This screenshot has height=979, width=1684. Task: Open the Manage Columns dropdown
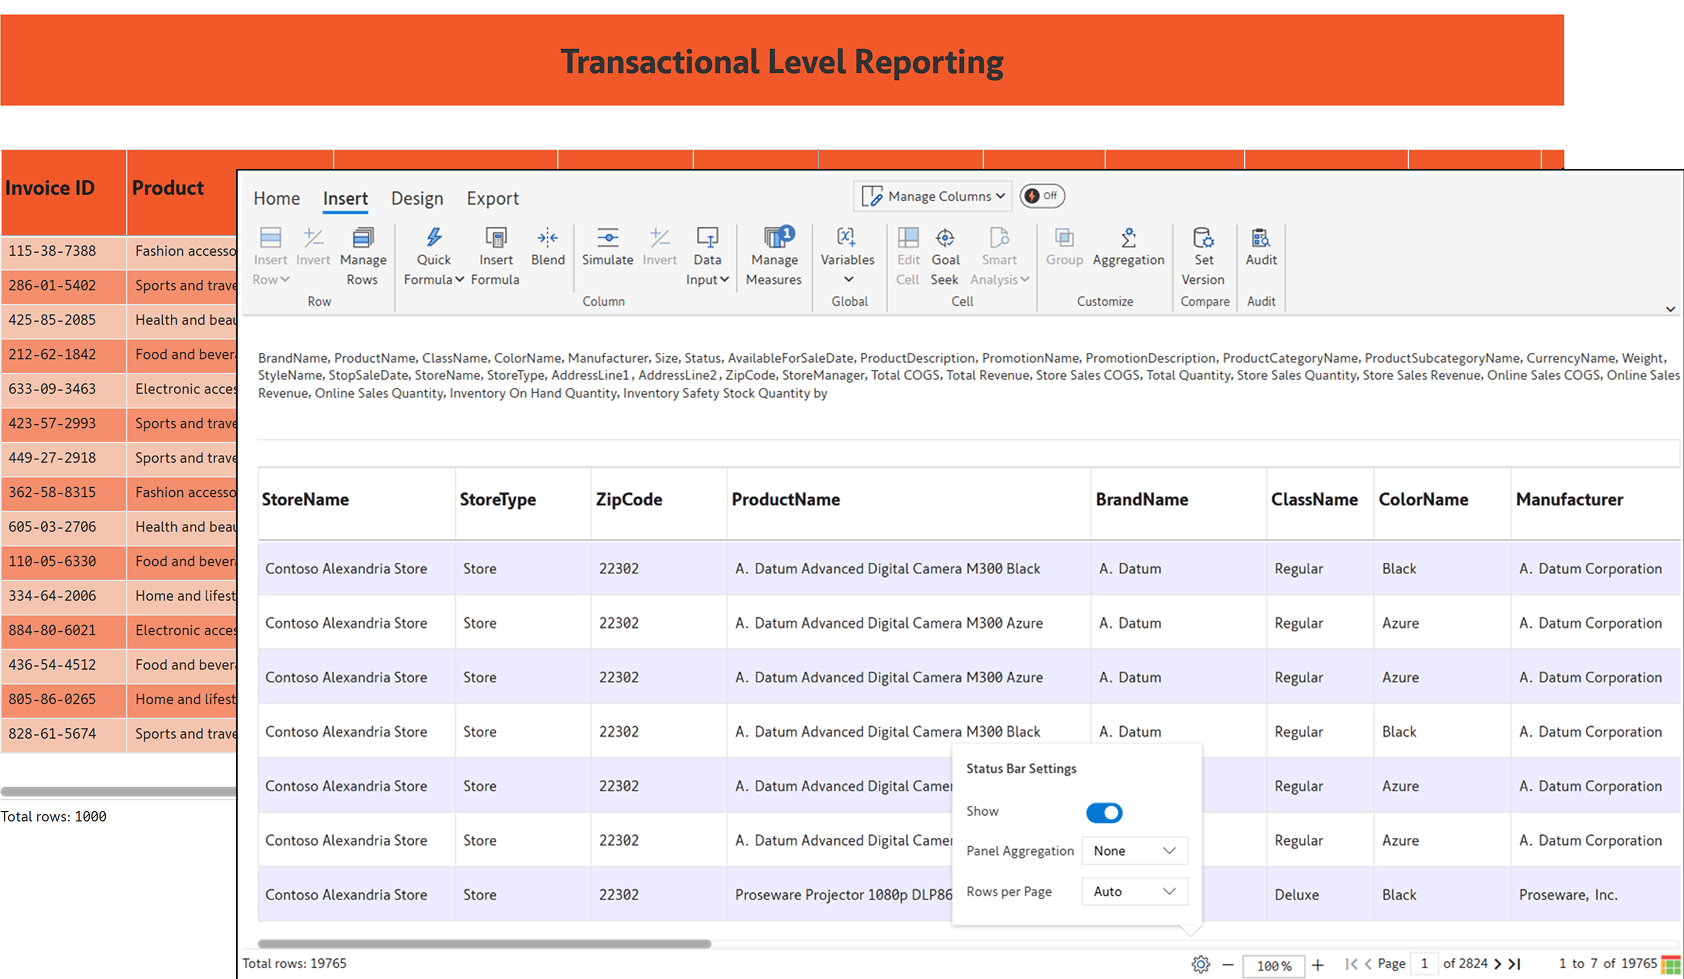(933, 196)
